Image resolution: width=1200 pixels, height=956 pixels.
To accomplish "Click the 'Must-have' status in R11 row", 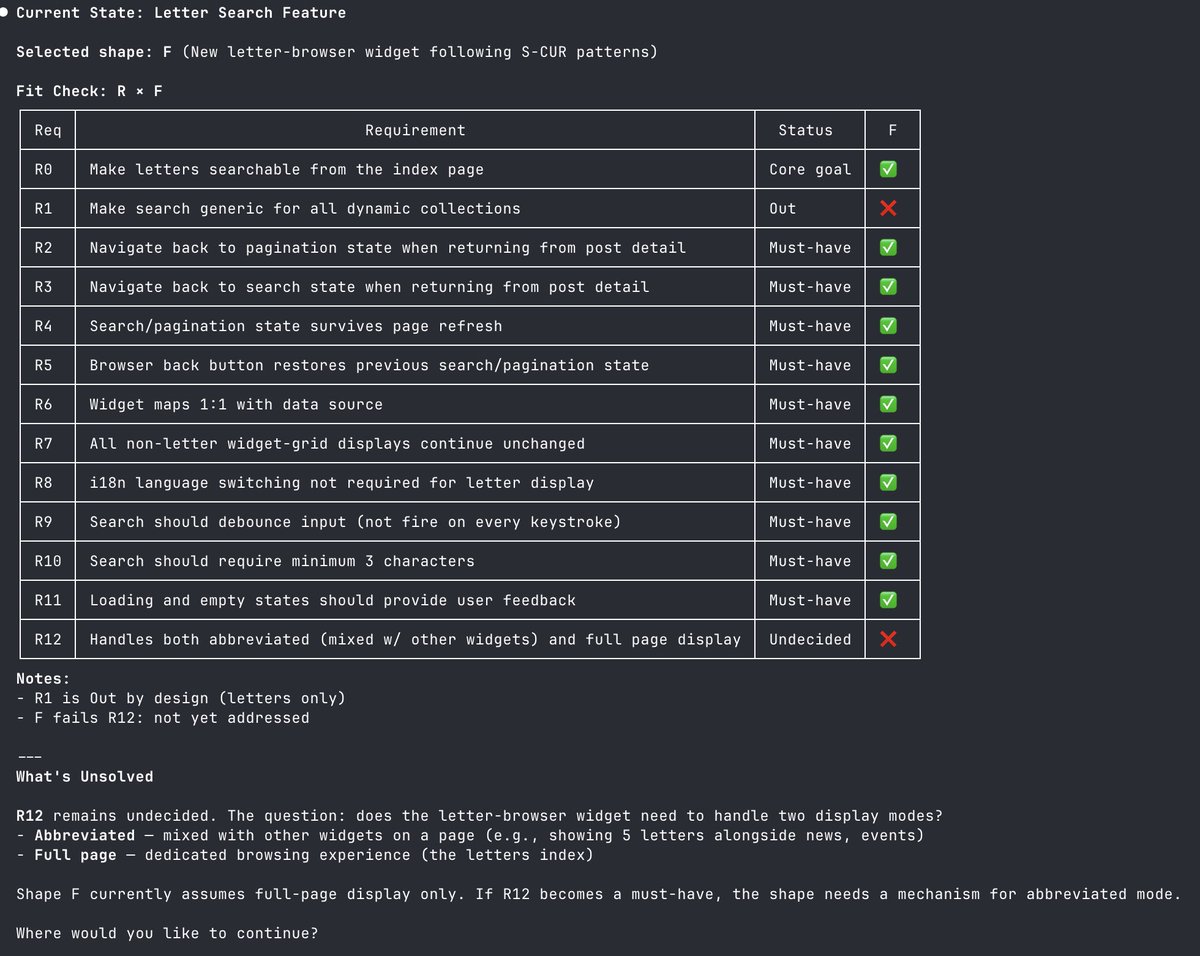I will click(810, 600).
